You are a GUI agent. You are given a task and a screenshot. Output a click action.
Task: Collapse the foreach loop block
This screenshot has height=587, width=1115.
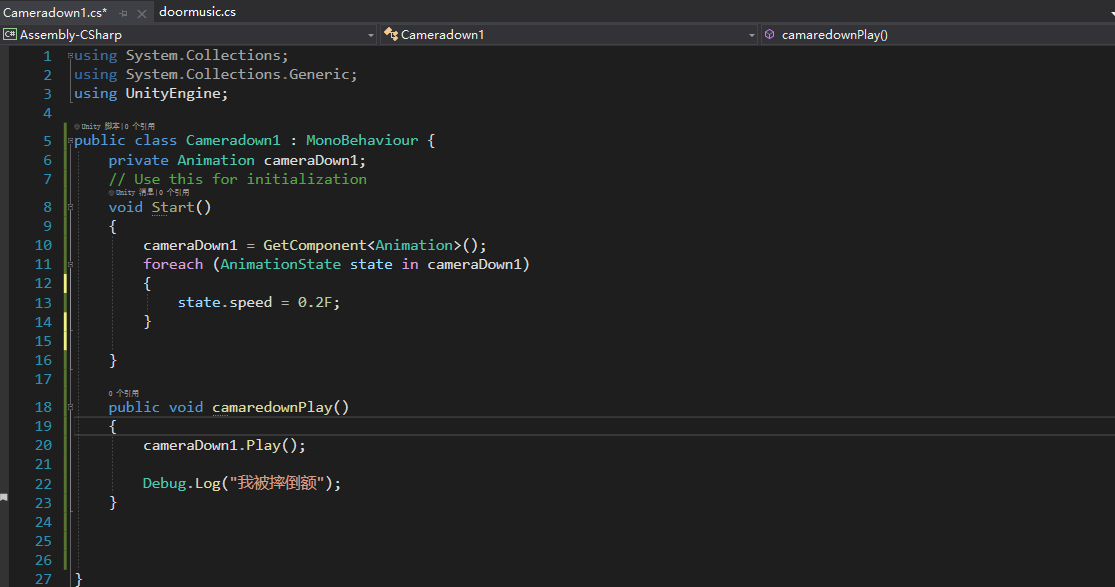[70, 264]
